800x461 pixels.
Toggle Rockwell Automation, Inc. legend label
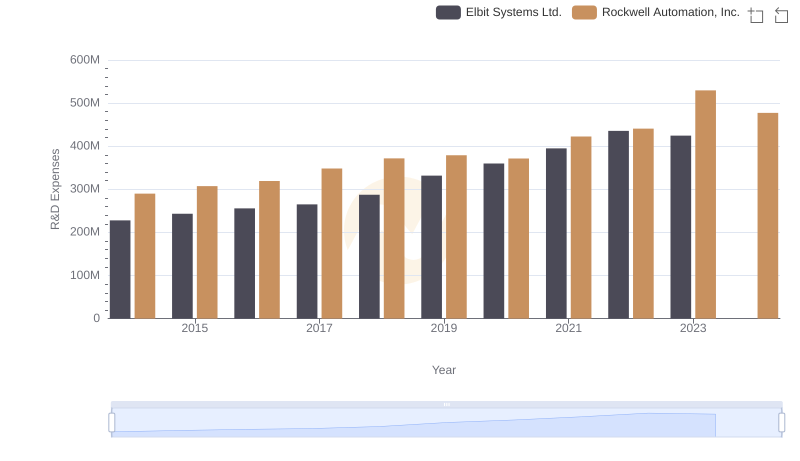tap(670, 12)
